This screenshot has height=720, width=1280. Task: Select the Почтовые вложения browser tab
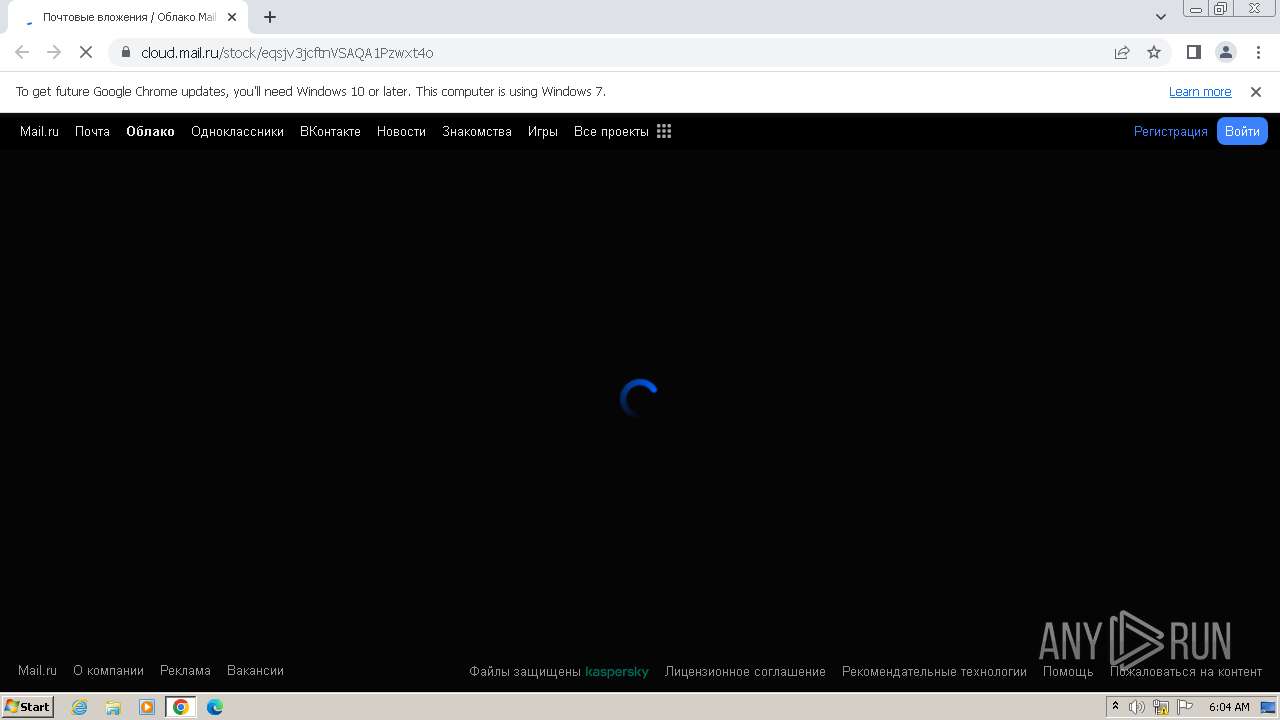tap(129, 17)
